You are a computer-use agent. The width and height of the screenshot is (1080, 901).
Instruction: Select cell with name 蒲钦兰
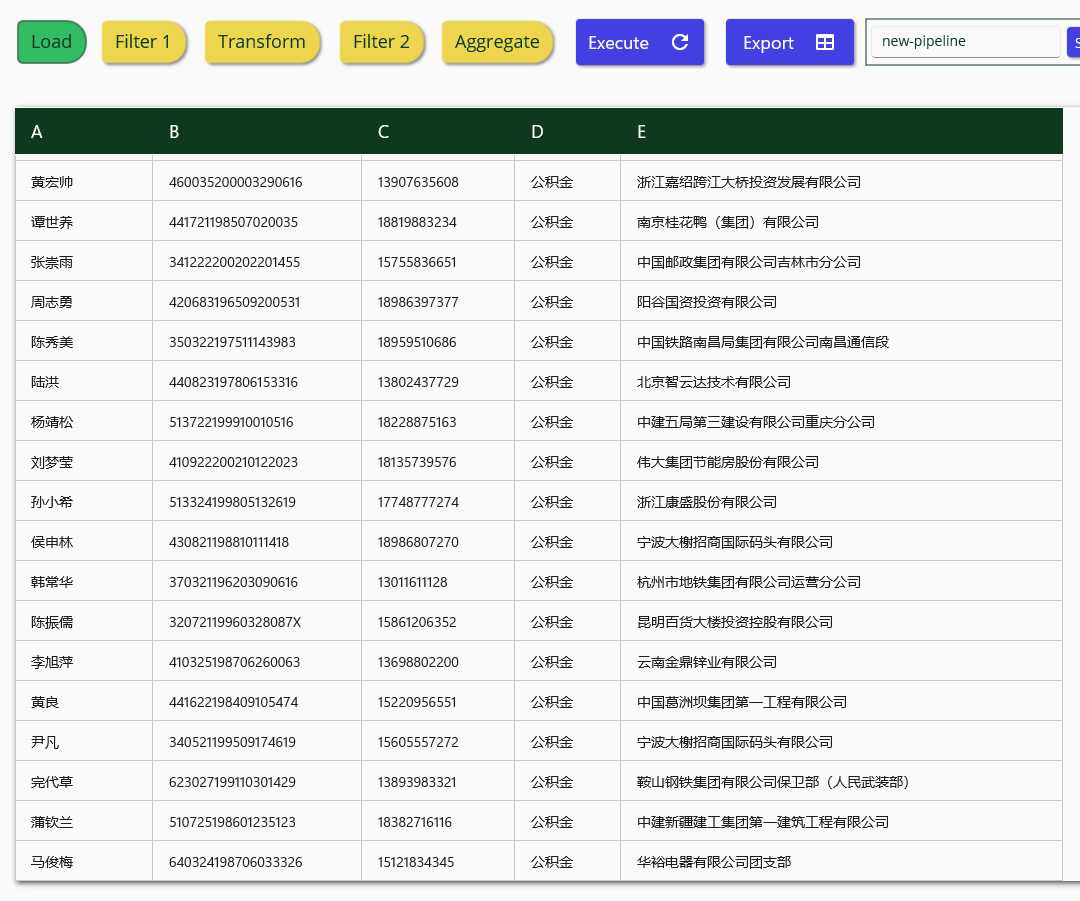point(84,821)
